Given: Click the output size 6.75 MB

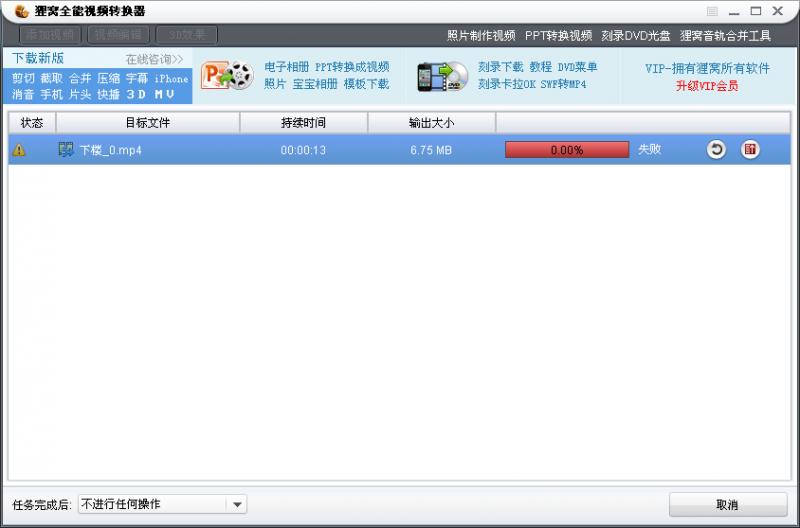Looking at the screenshot, I should 431,150.
